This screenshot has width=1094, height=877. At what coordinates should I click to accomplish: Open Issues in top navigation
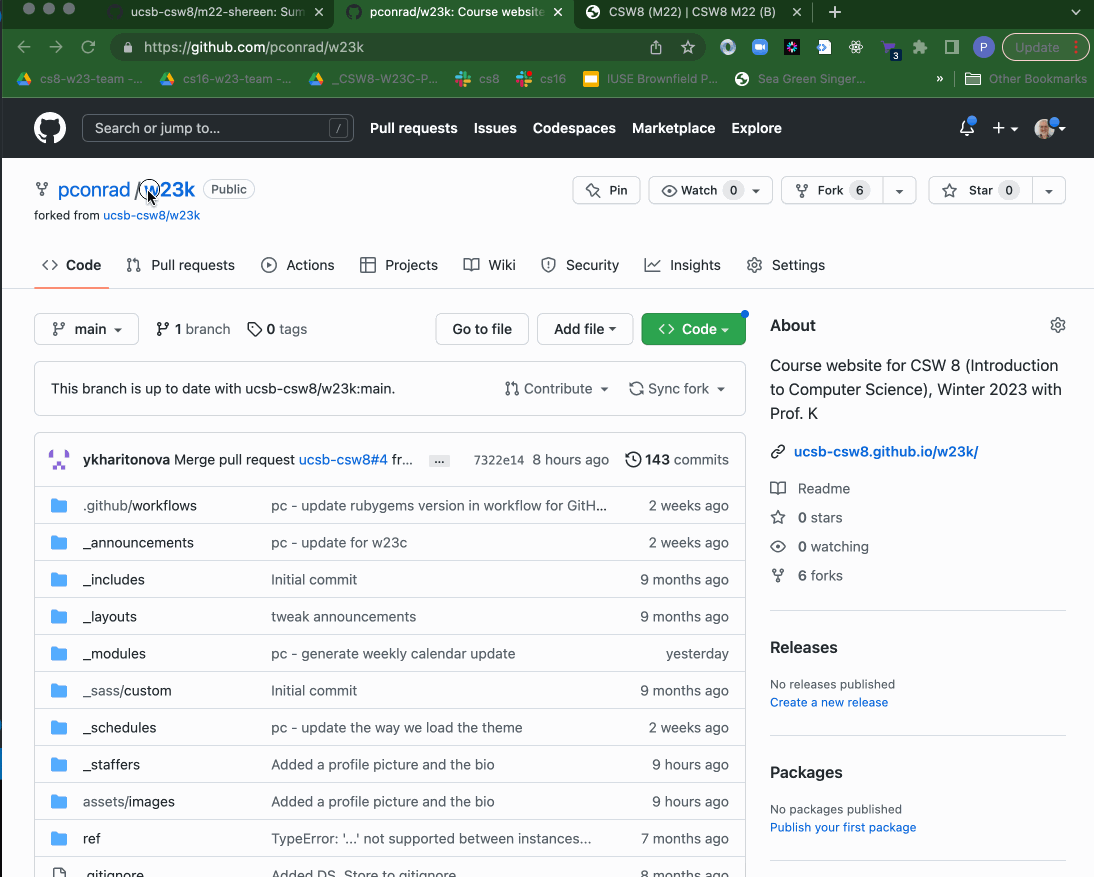pos(495,128)
